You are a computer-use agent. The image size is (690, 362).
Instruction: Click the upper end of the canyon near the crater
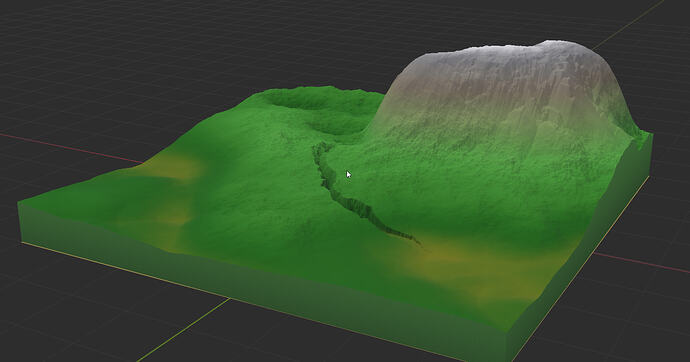(x=320, y=147)
